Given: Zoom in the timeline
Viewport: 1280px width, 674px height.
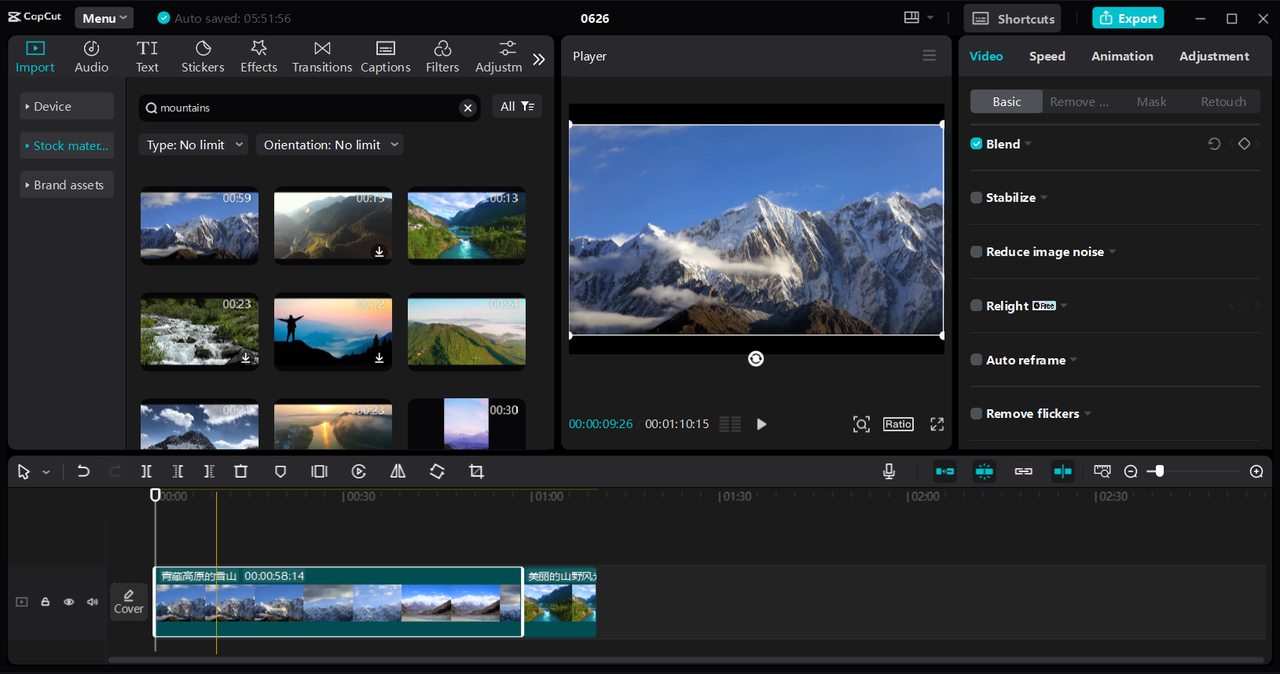Looking at the screenshot, I should point(1257,471).
